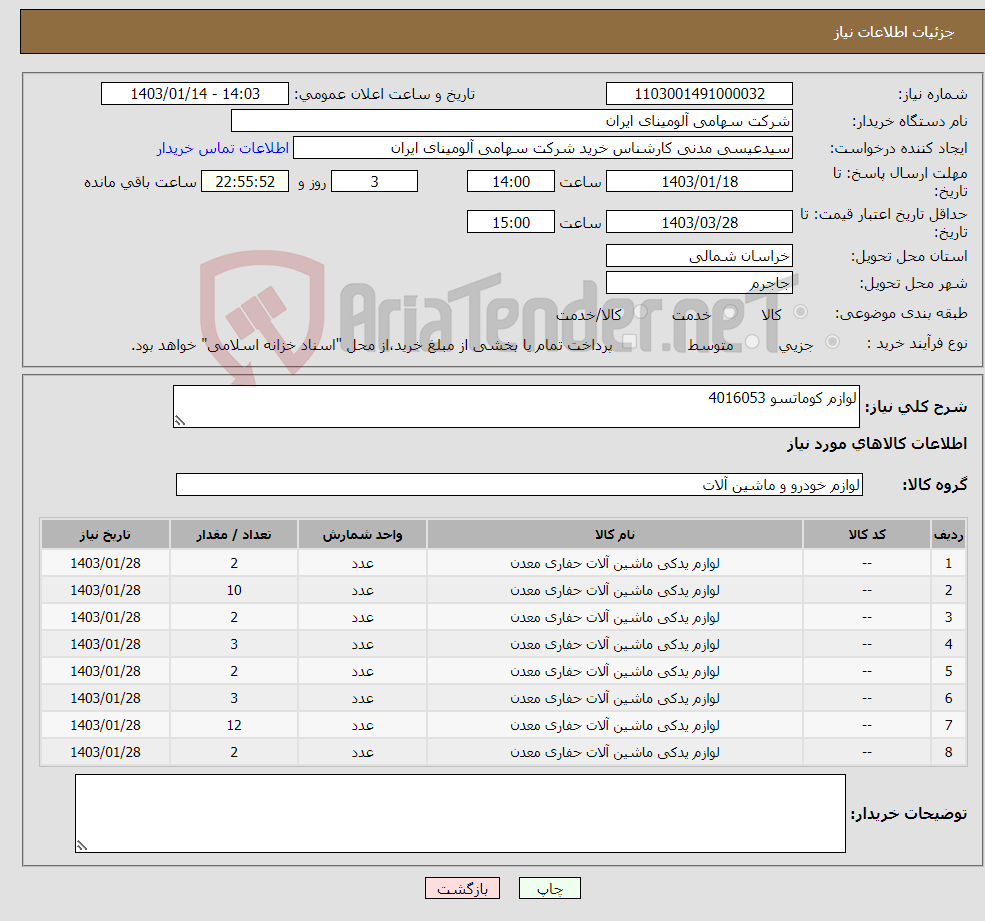This screenshot has height=921, width=985.
Task: Click the price validity date 1403/03/28
Action: pyautogui.click(x=699, y=222)
